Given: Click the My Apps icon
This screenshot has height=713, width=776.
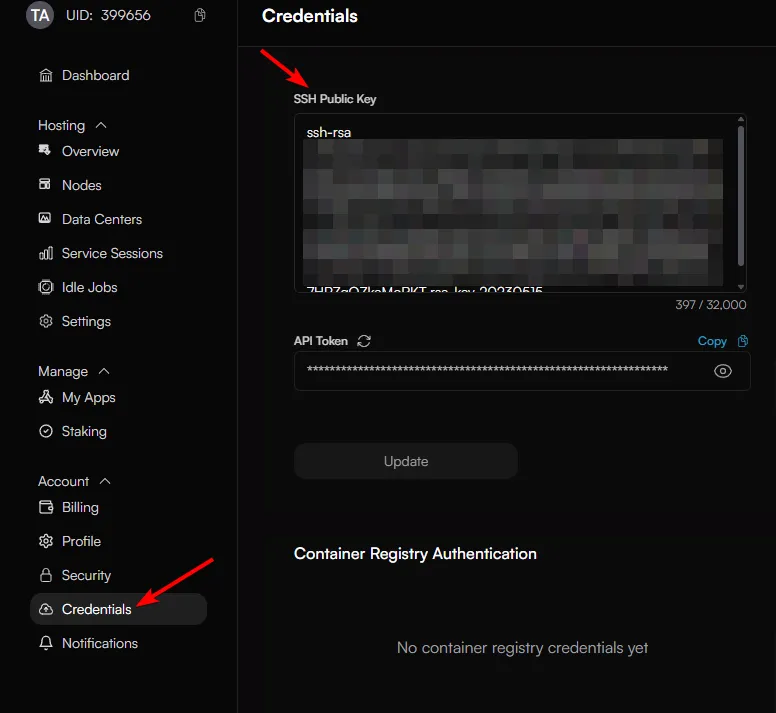Looking at the screenshot, I should (x=46, y=397).
